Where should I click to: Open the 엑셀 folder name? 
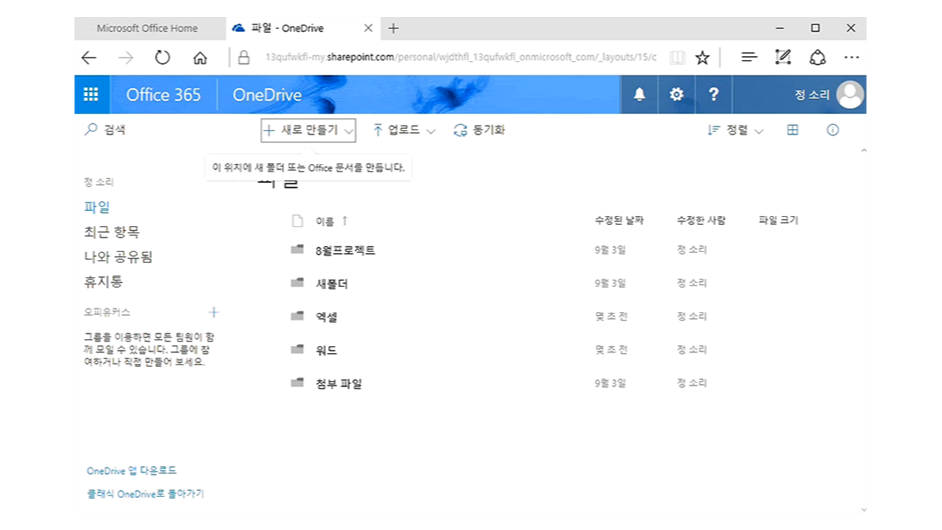tap(326, 317)
